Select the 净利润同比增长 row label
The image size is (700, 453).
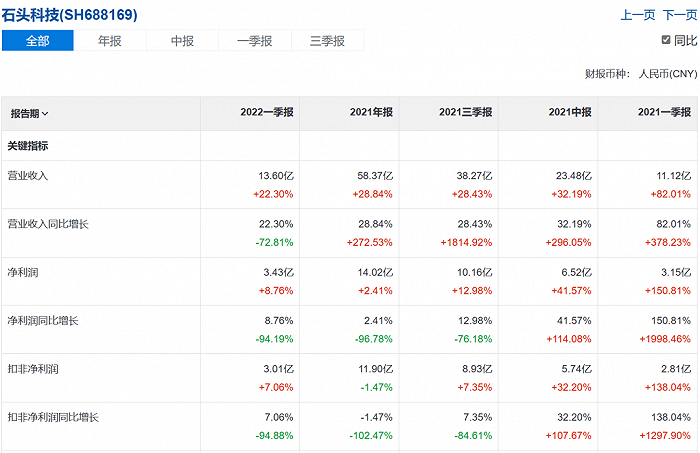tap(43, 320)
